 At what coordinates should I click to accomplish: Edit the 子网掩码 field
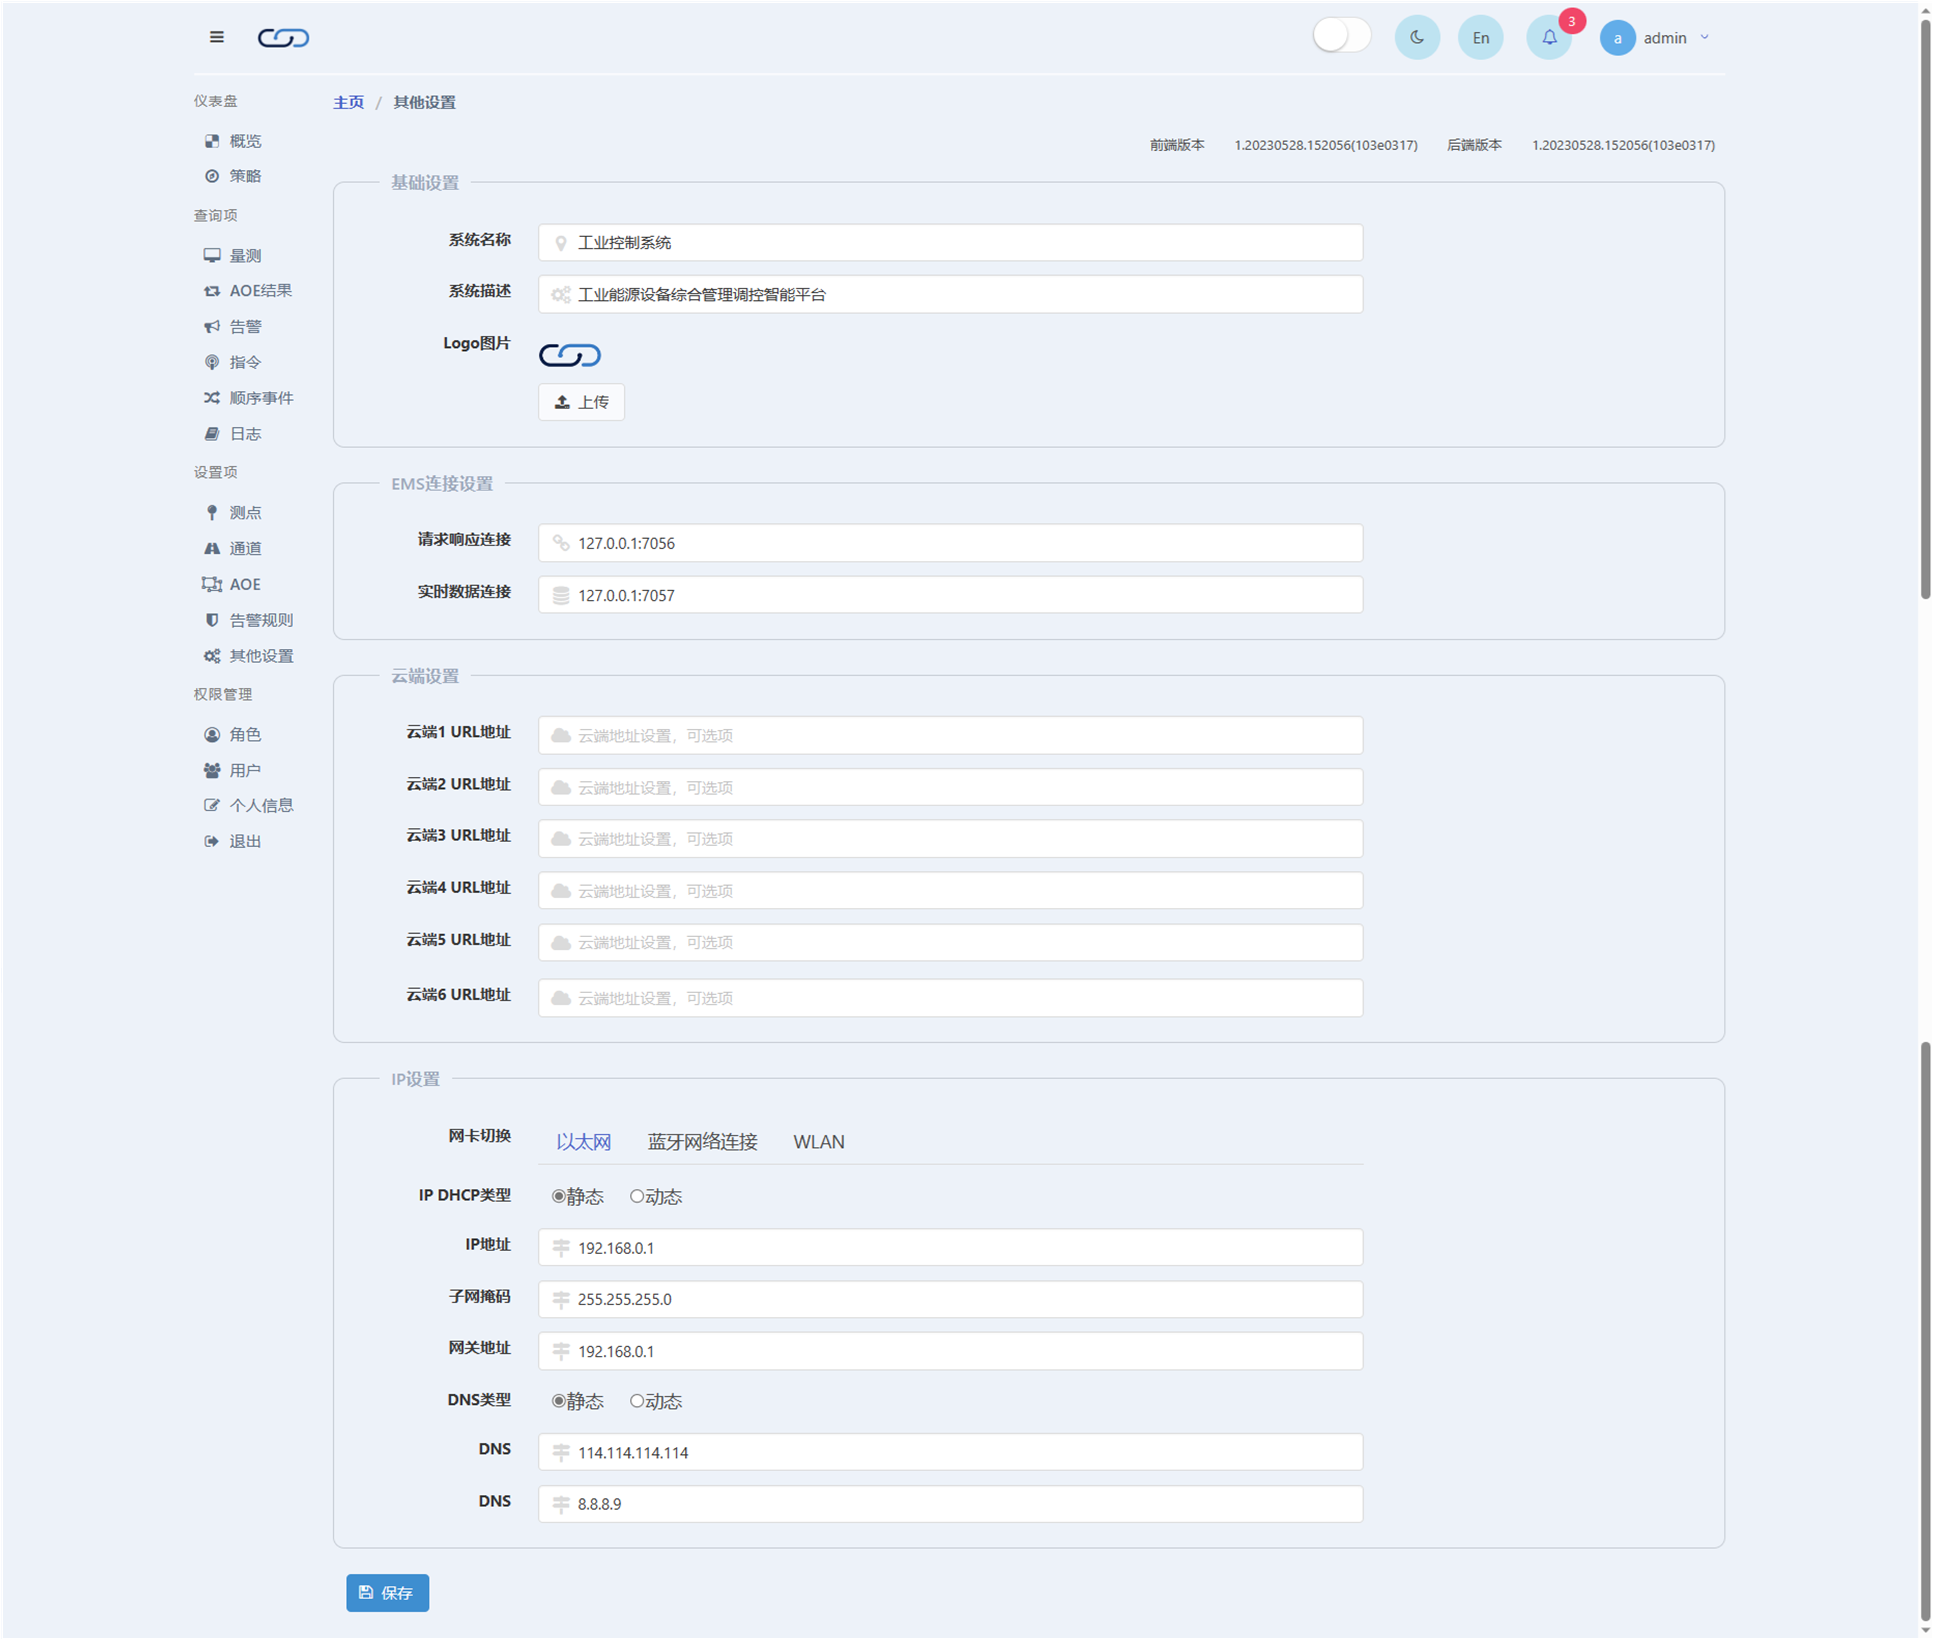click(x=950, y=1300)
